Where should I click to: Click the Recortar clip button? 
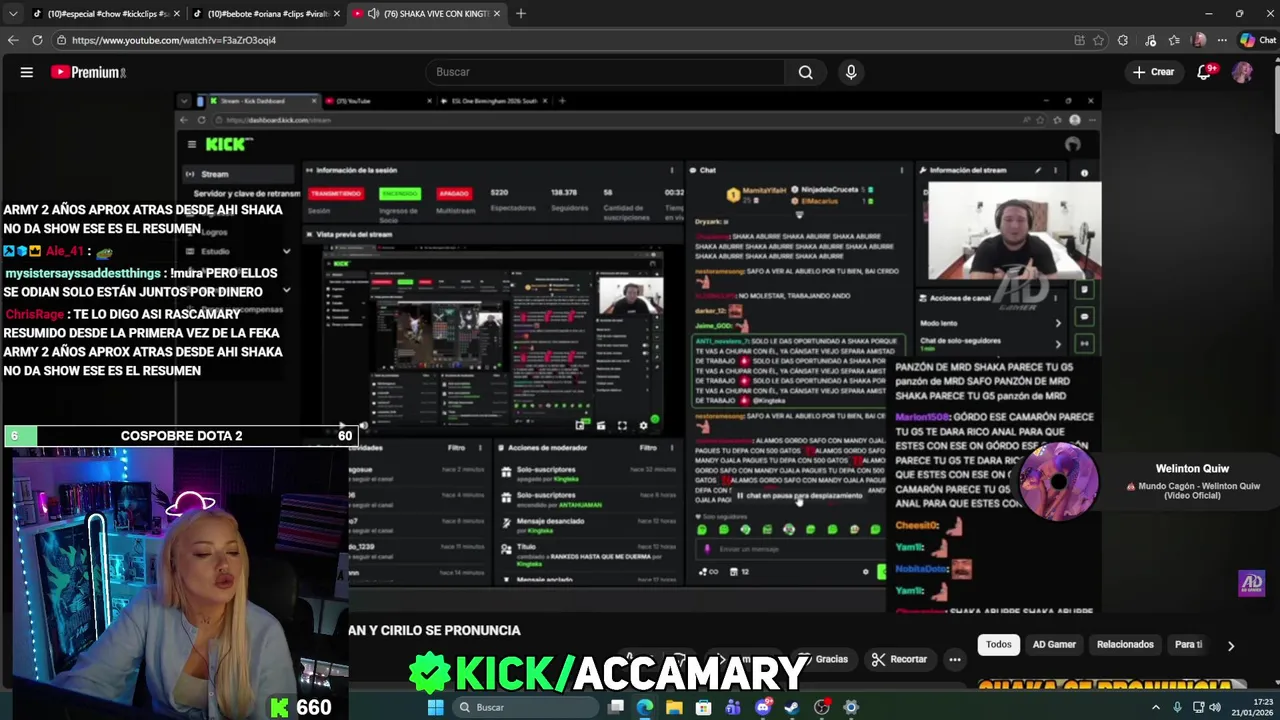[899, 659]
